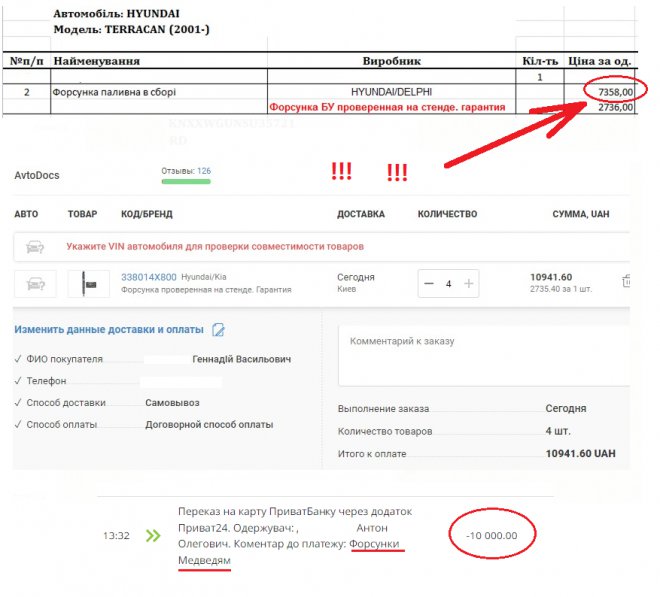Delete the item using trash icon
Viewport: 660px width, 597px height.
626,283
